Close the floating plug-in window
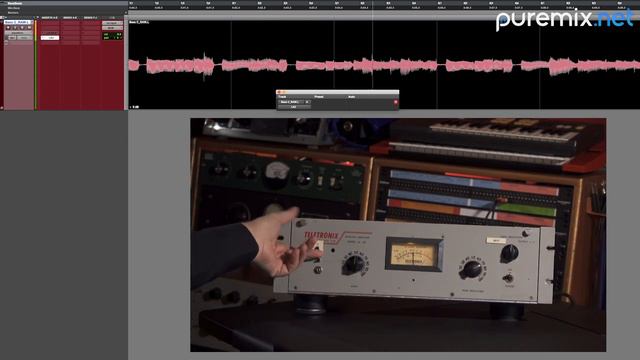The height and width of the screenshot is (360, 640). [x=279, y=92]
